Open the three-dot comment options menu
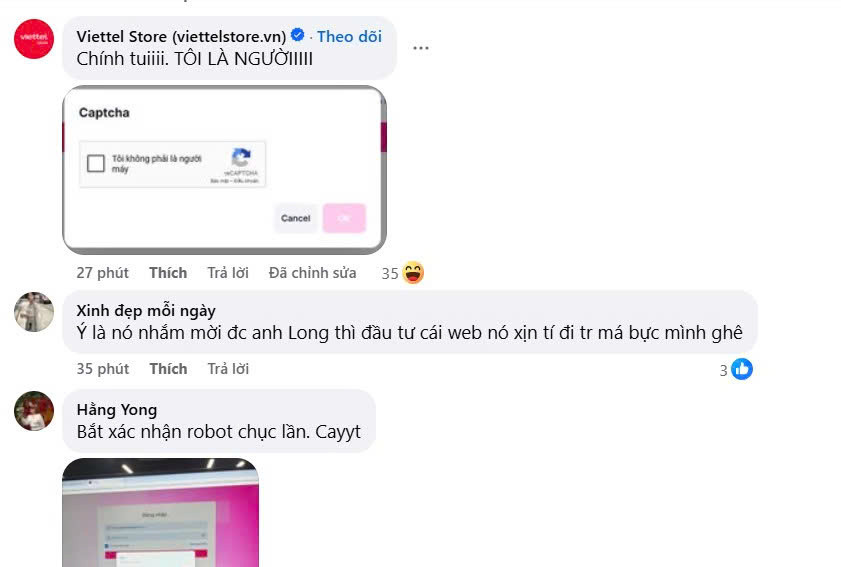 tap(420, 48)
